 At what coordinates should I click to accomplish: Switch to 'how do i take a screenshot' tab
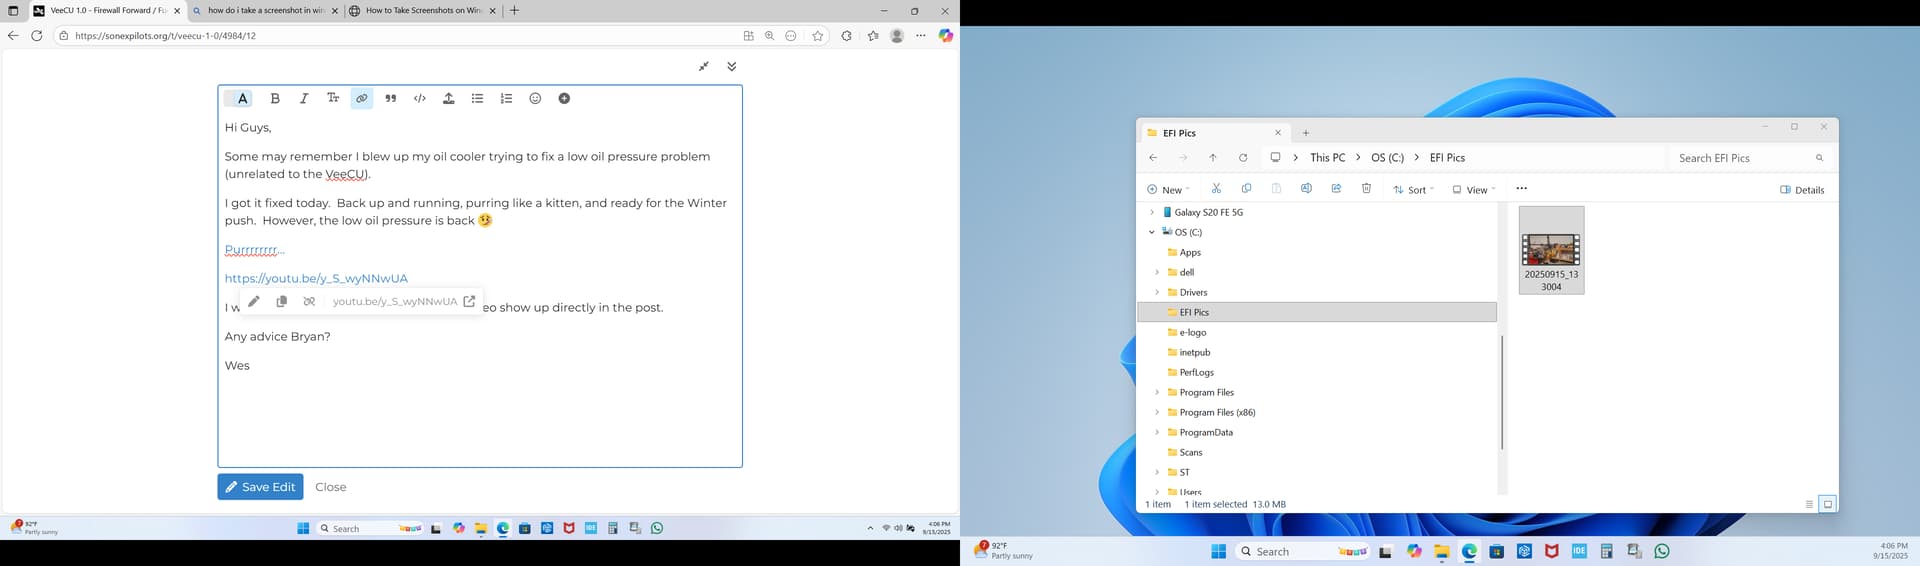(x=264, y=11)
